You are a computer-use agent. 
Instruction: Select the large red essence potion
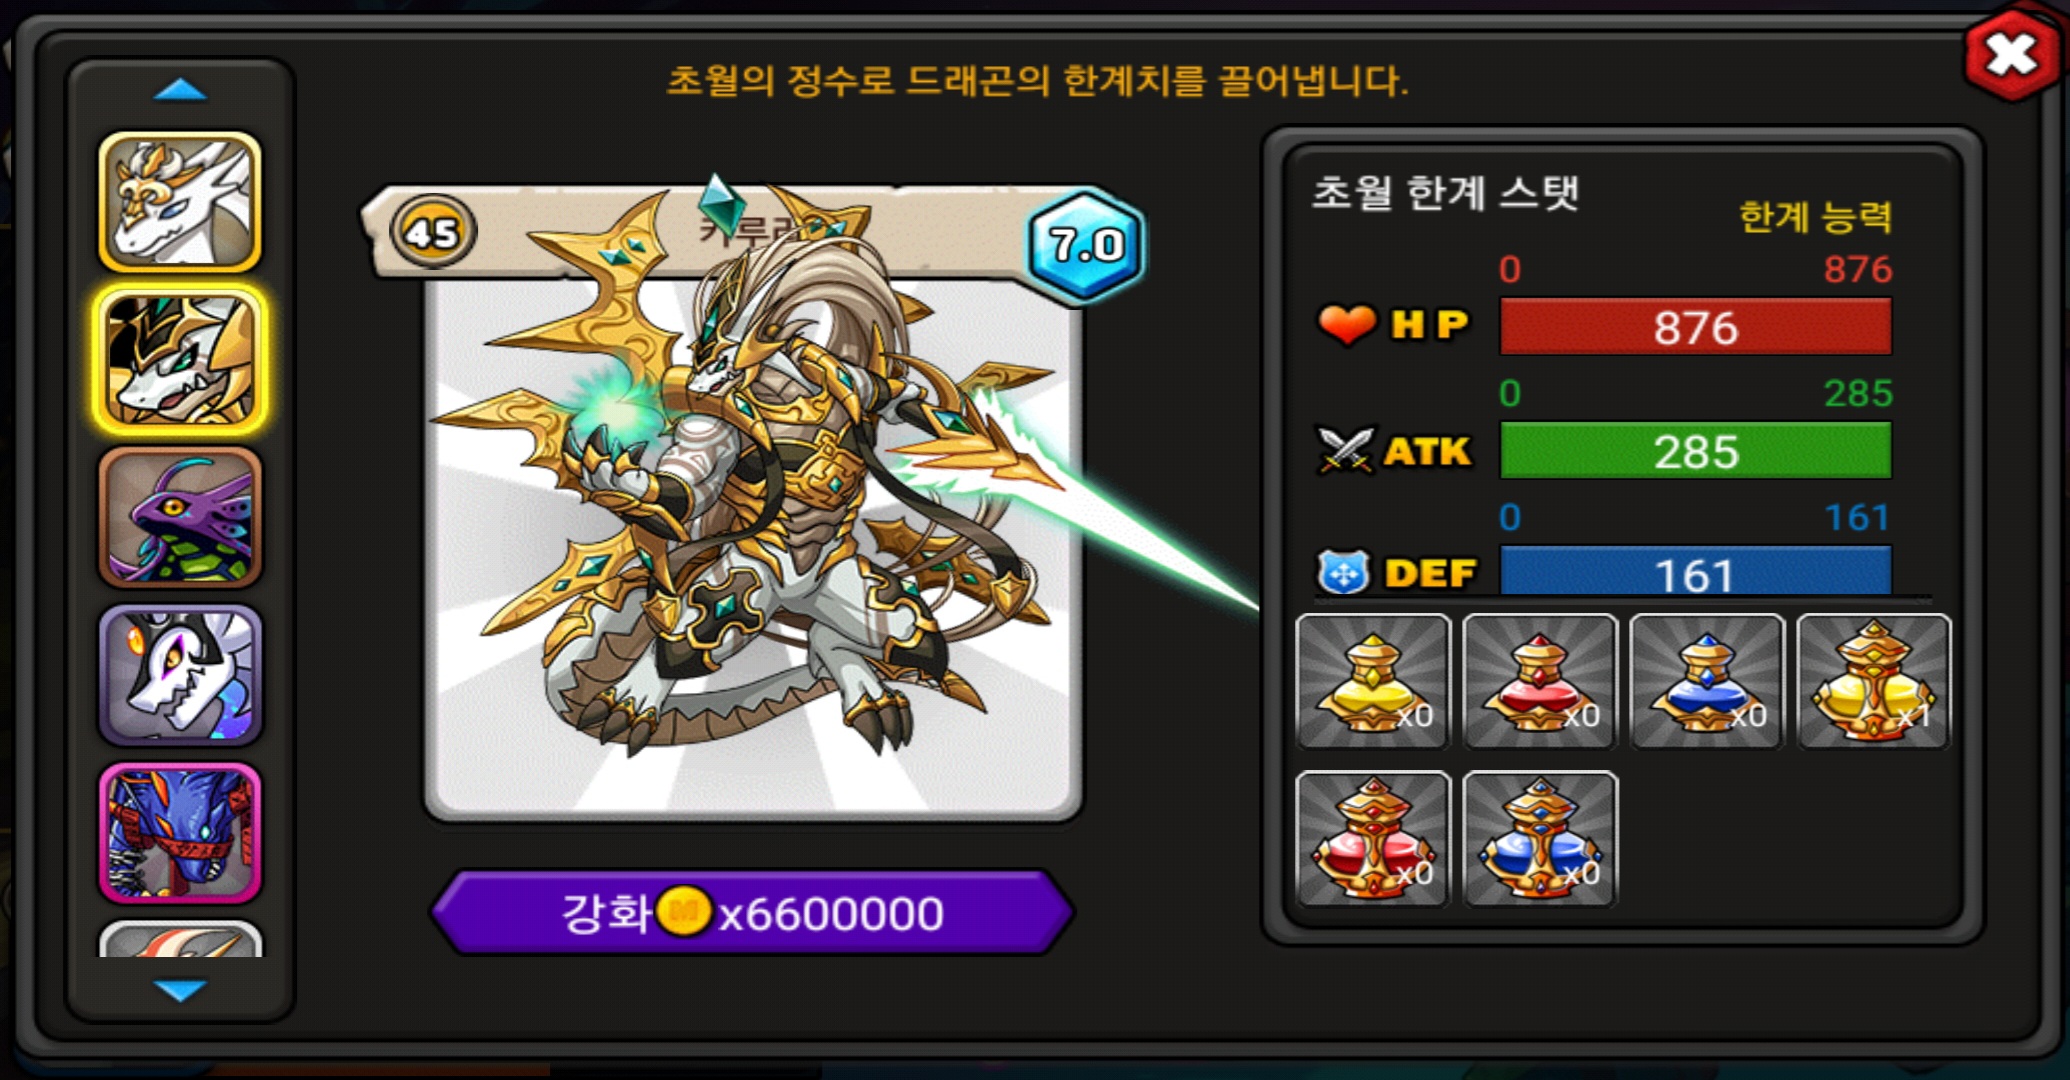(1372, 838)
